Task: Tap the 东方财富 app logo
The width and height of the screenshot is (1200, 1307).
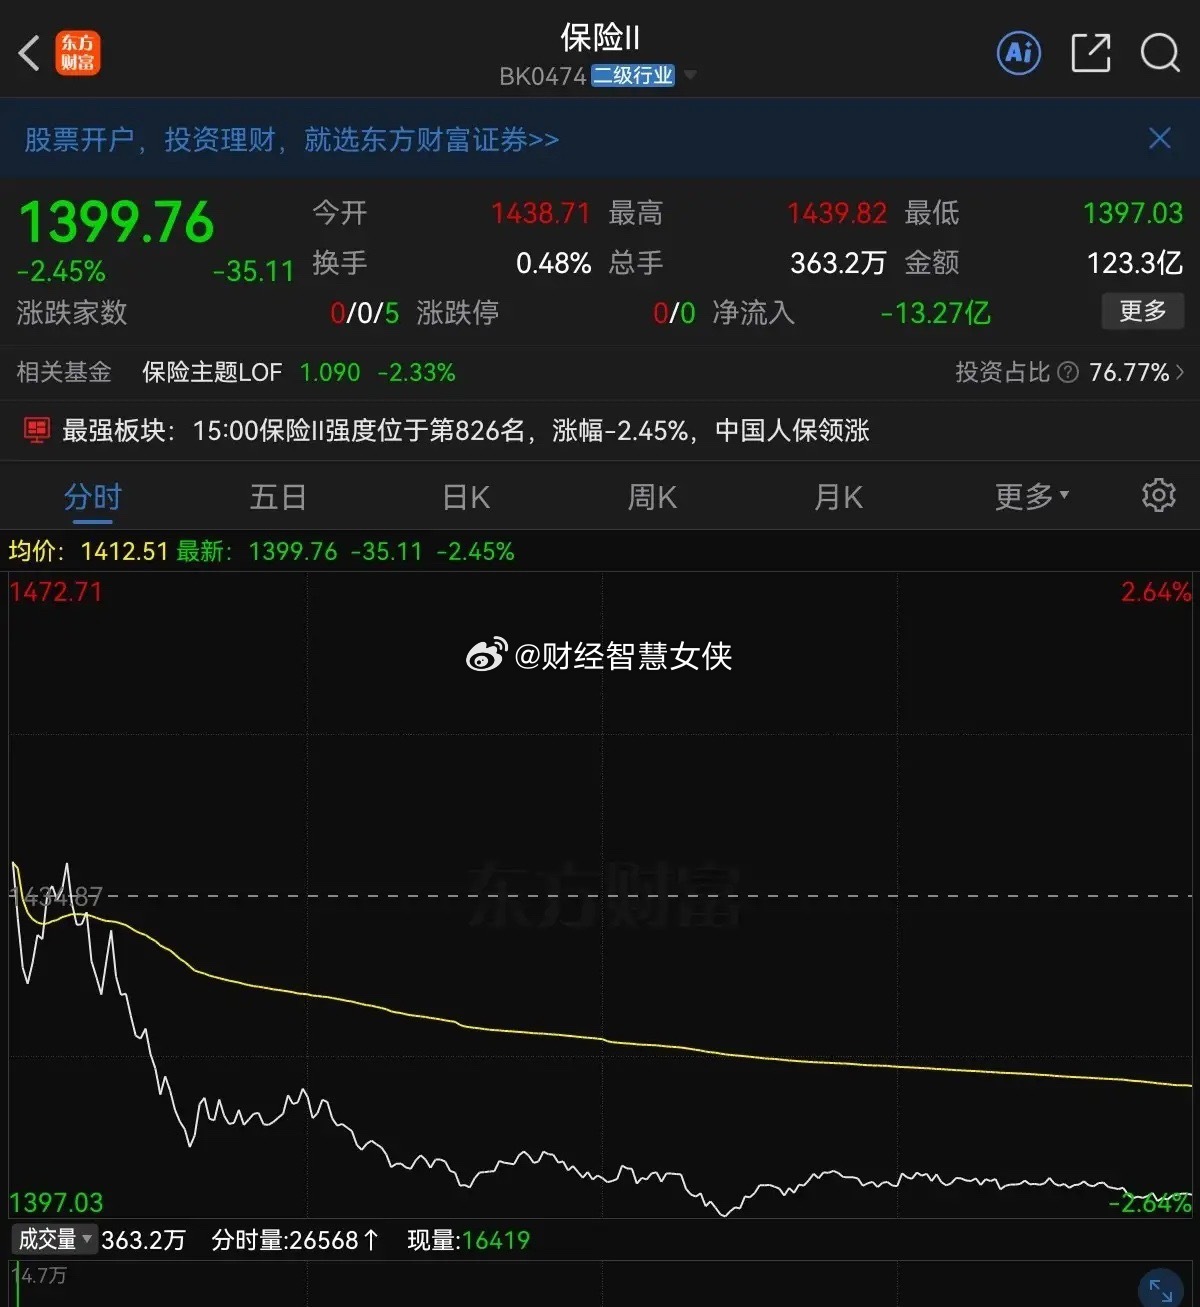Action: click(x=77, y=53)
